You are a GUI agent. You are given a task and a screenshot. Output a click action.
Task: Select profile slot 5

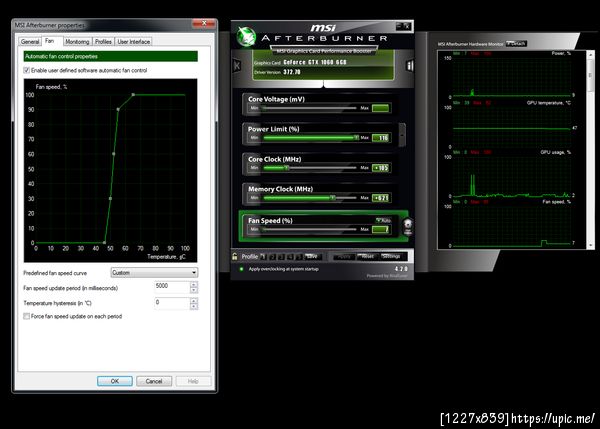coord(299,256)
